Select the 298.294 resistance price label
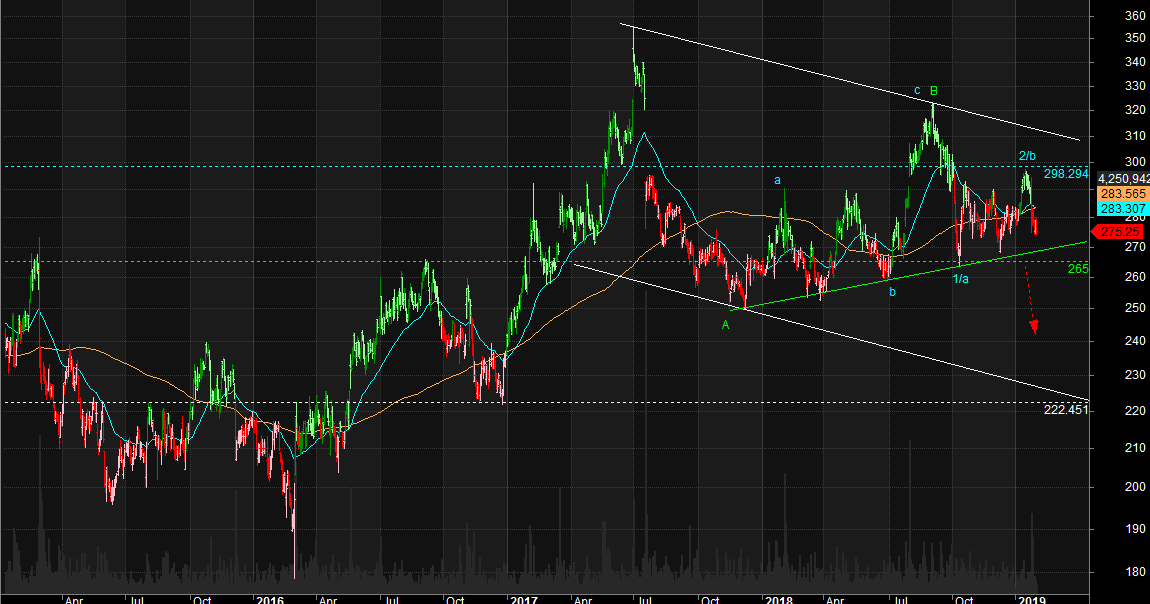1150x604 pixels. coord(1066,172)
